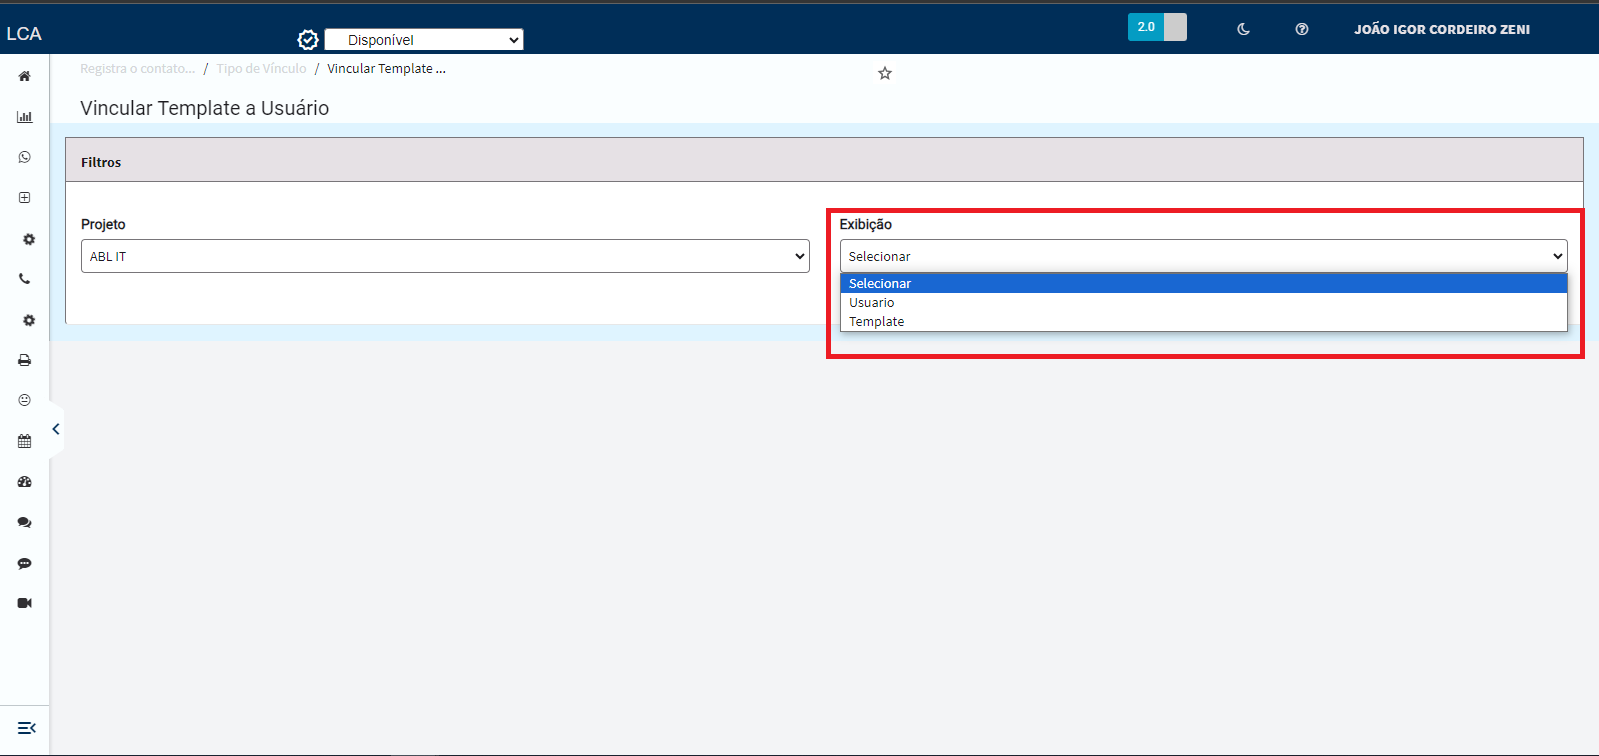The width and height of the screenshot is (1599, 756).
Task: Click the Vincular Template a Usuário heading
Action: [205, 108]
